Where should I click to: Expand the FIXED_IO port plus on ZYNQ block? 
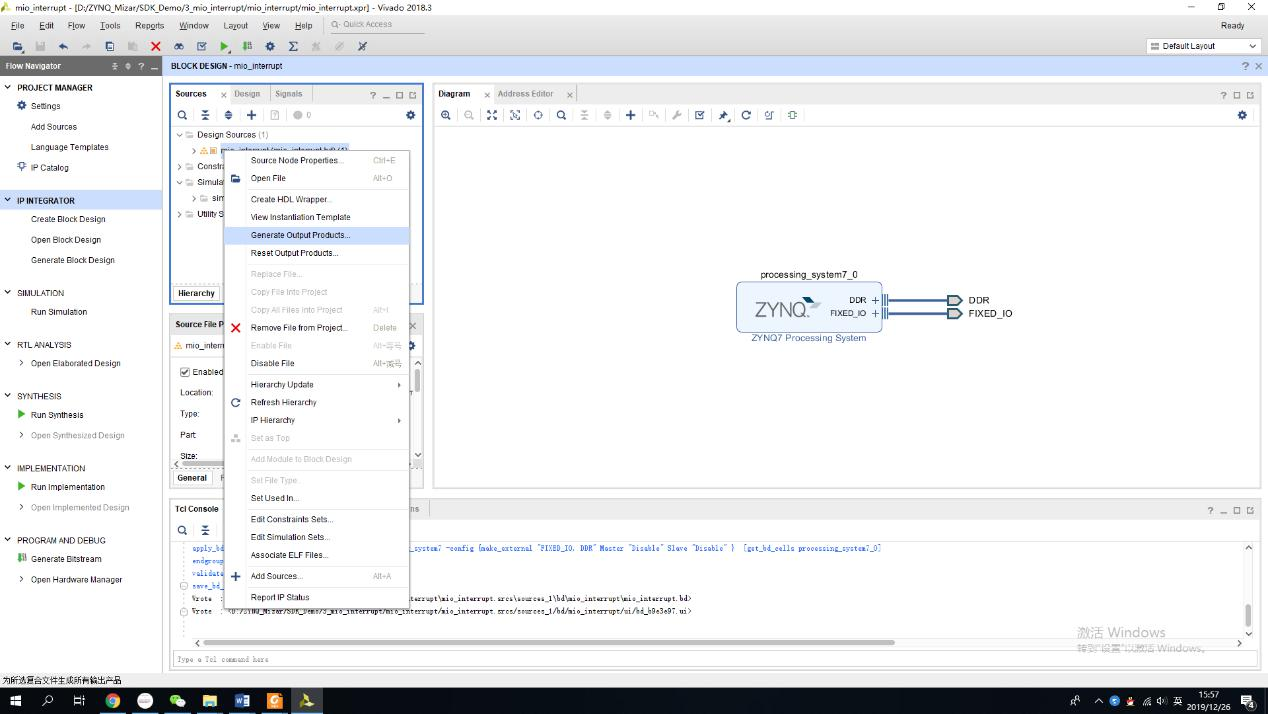875,313
